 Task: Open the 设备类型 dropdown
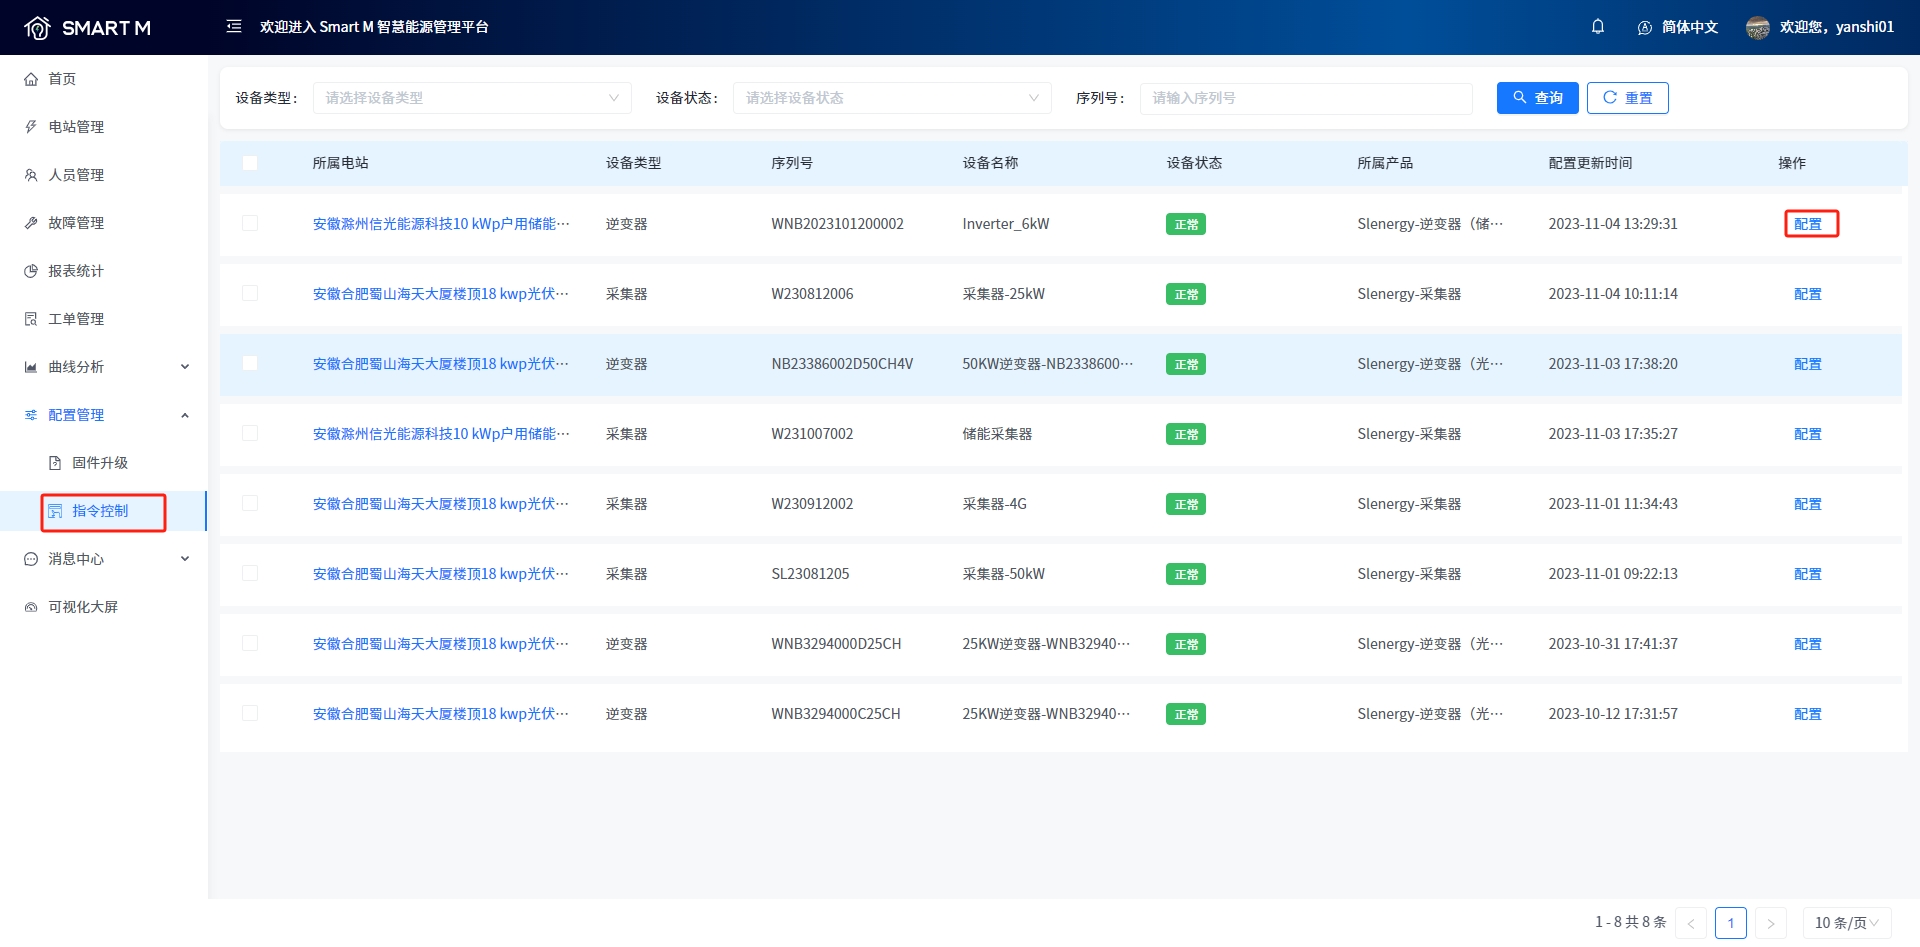click(x=472, y=98)
